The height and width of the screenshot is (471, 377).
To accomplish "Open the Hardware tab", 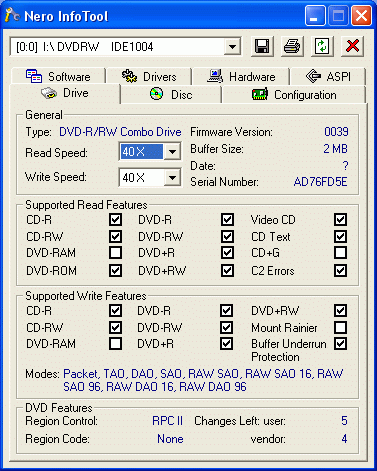I will pos(241,76).
